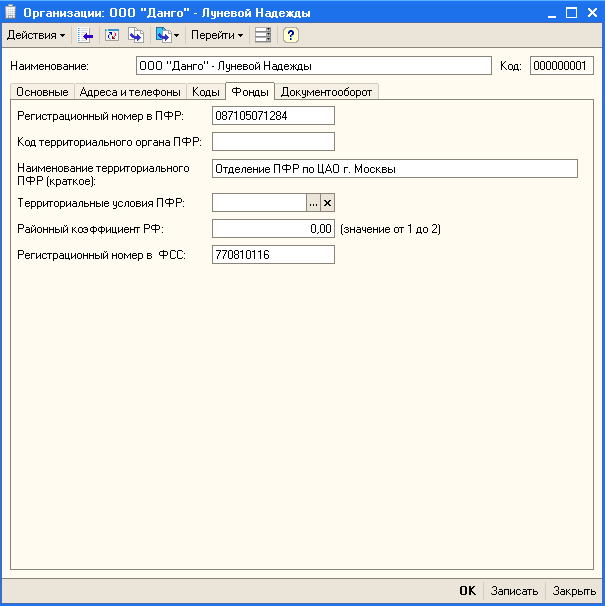
Task: Click the Регистрационный номер в ФСС field
Action: pyautogui.click(x=273, y=255)
